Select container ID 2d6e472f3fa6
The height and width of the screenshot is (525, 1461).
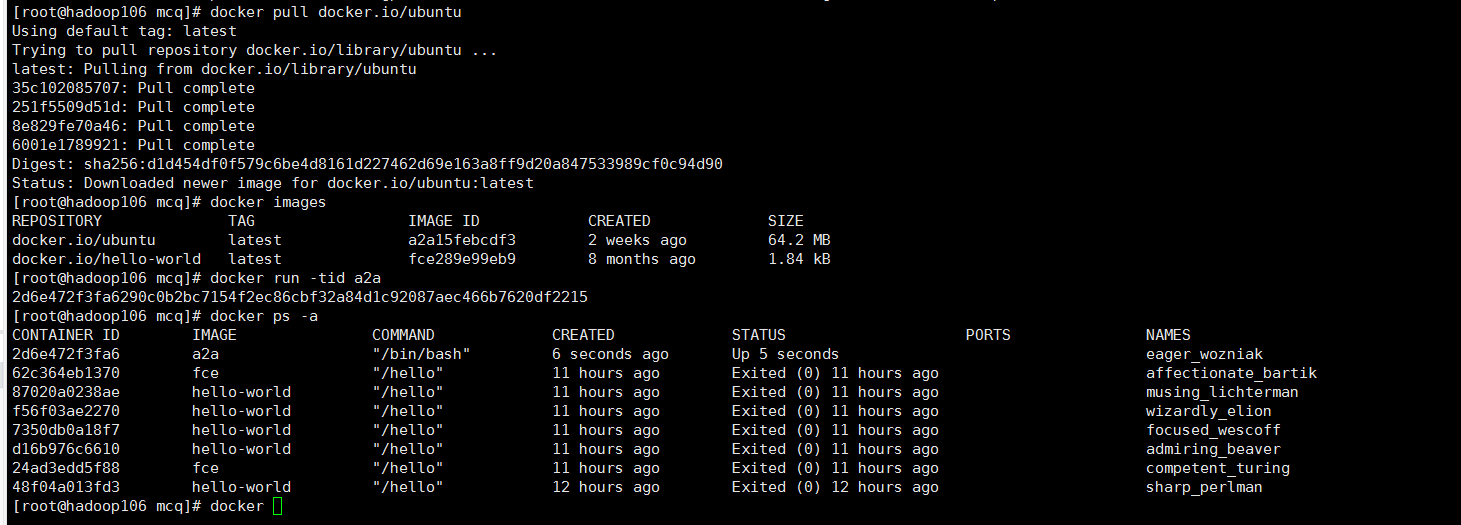65,354
